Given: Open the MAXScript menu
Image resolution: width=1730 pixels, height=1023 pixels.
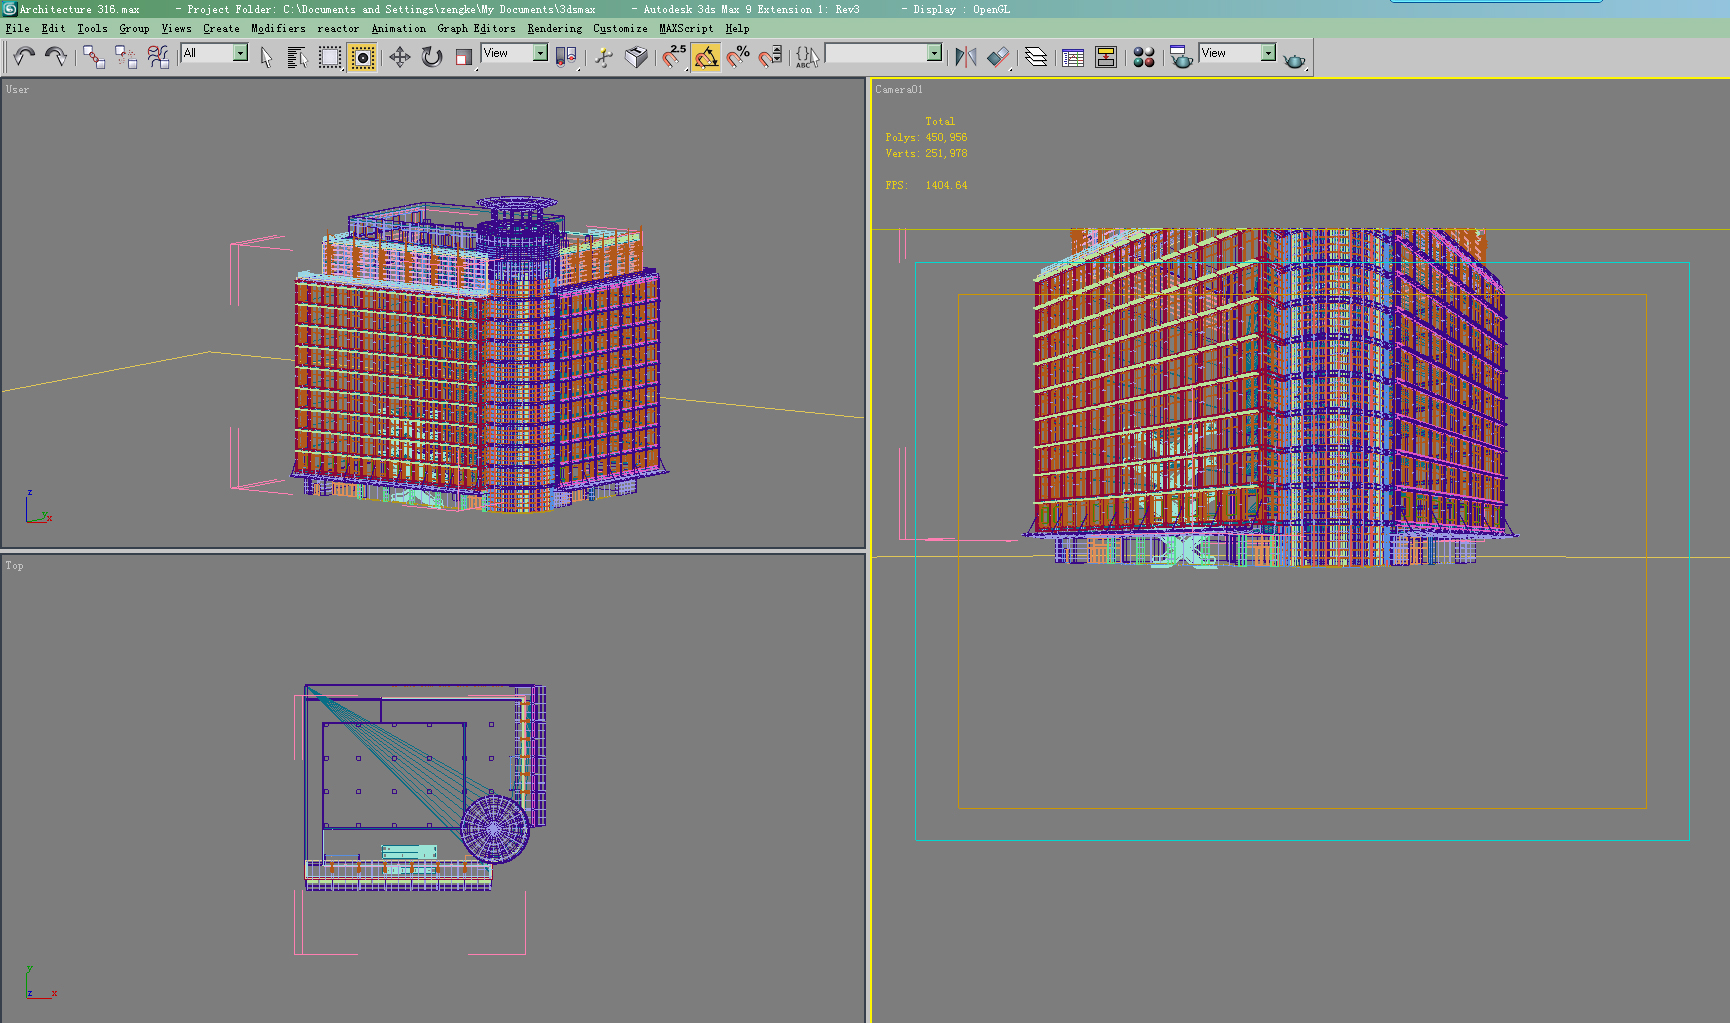Looking at the screenshot, I should tap(686, 28).
